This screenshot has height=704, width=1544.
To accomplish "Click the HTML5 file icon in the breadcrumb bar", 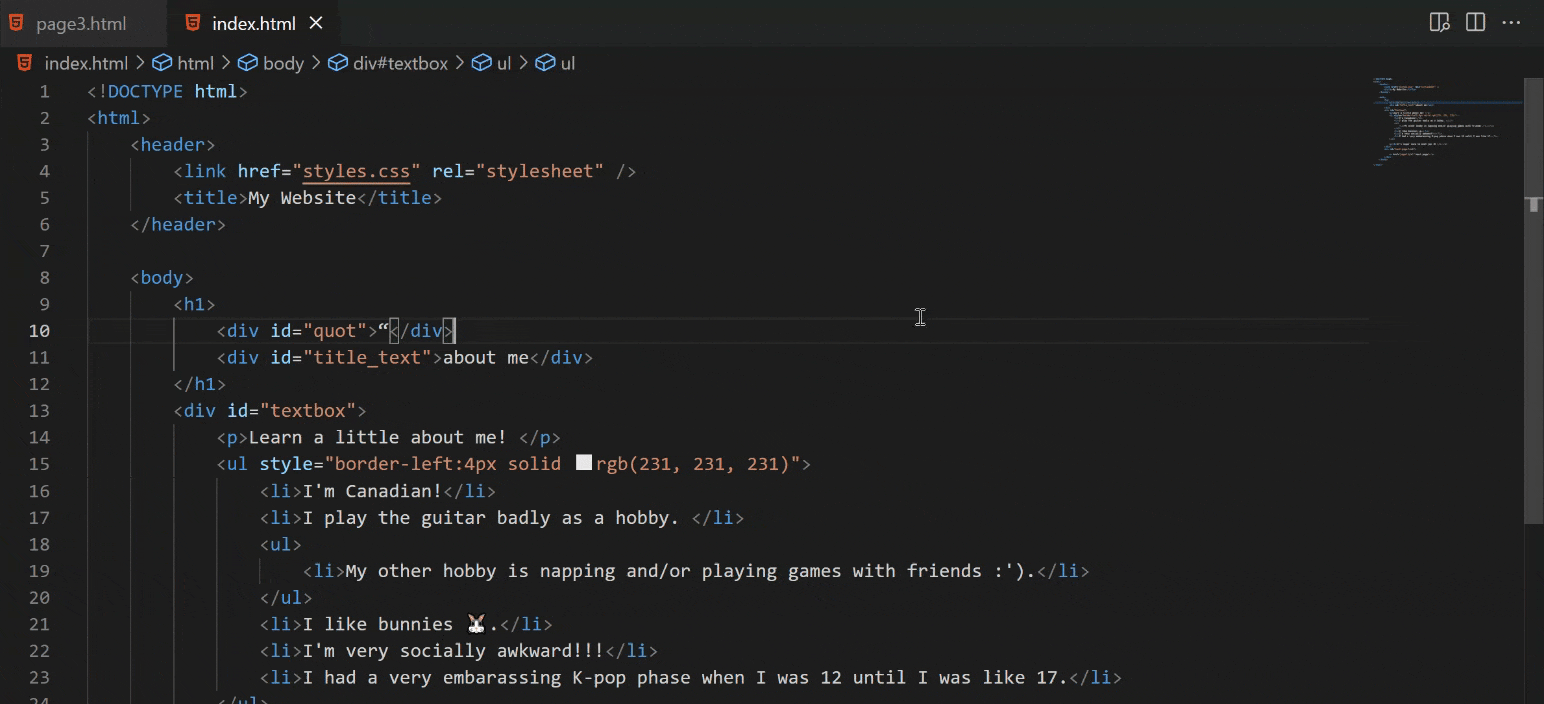I will point(24,62).
